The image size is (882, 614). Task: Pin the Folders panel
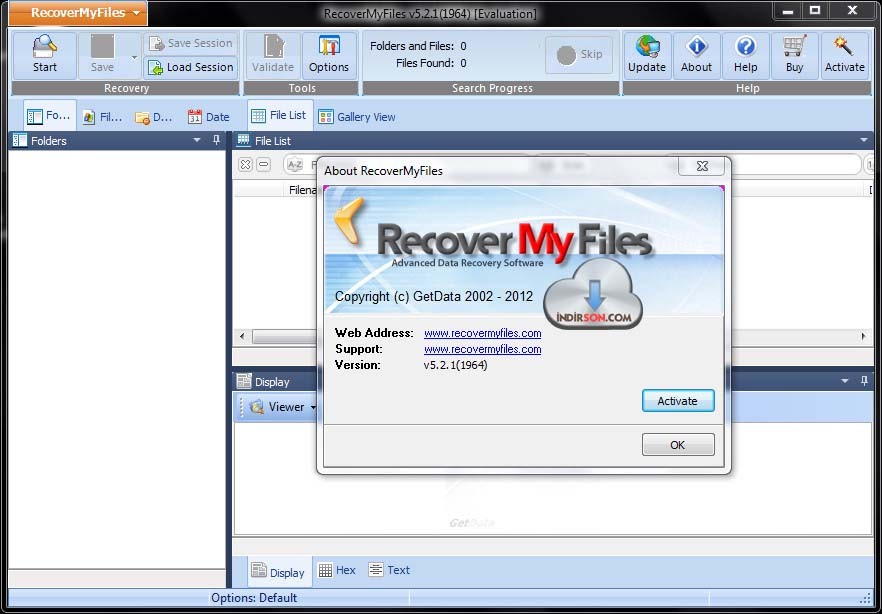click(217, 139)
